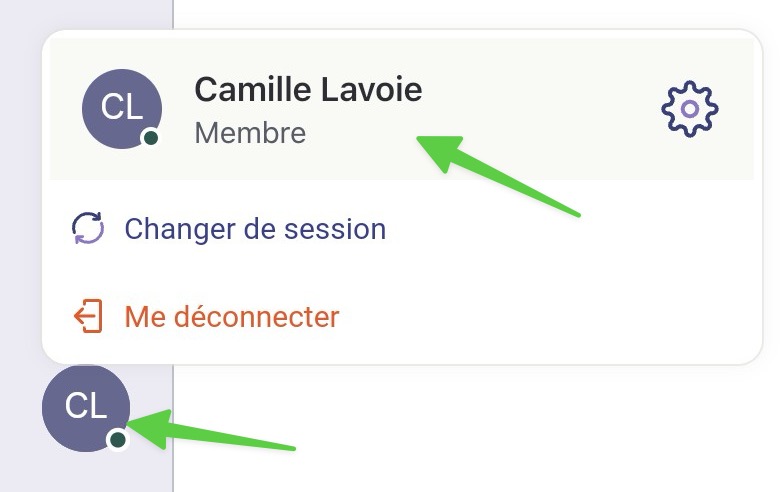
Task: Click the green status dot on sidebar avatar
Action: [x=118, y=440]
